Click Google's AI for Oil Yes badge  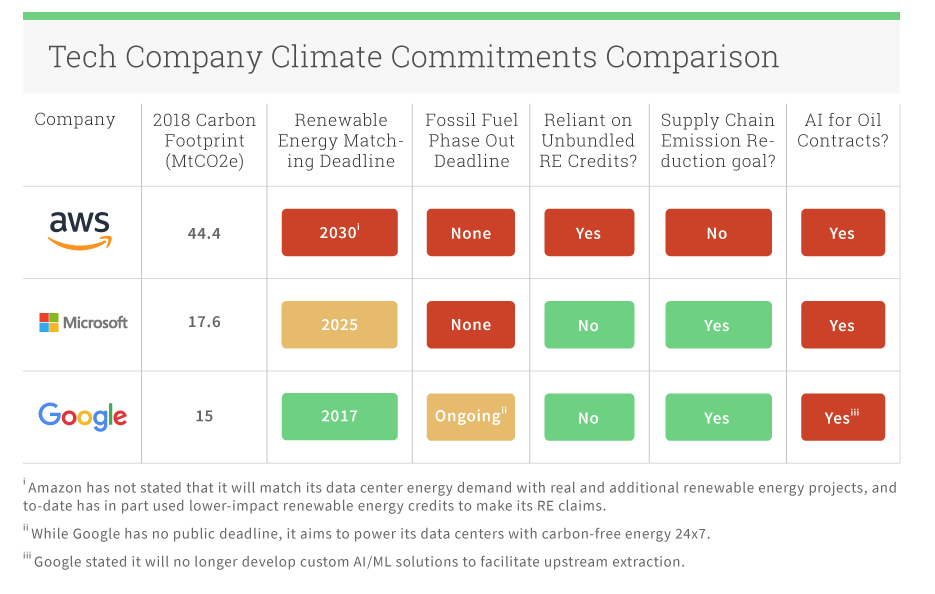[842, 417]
